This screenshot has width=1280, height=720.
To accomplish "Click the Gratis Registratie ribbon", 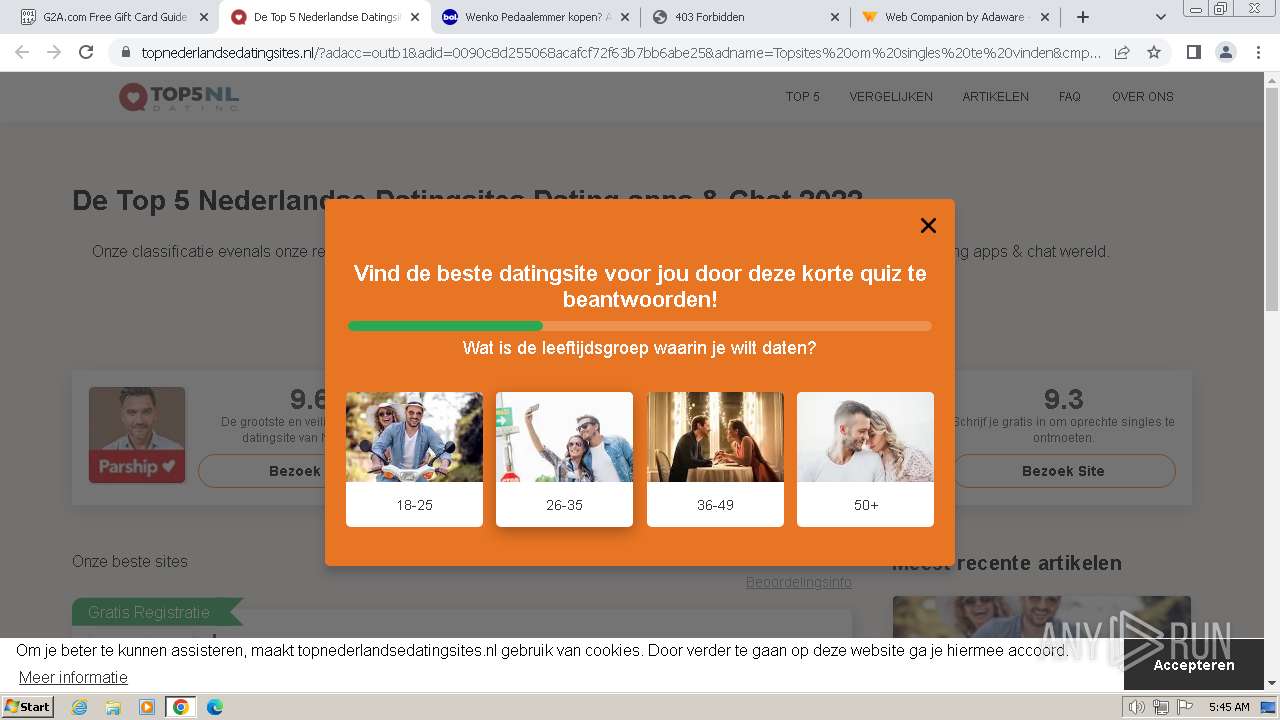I will [157, 612].
